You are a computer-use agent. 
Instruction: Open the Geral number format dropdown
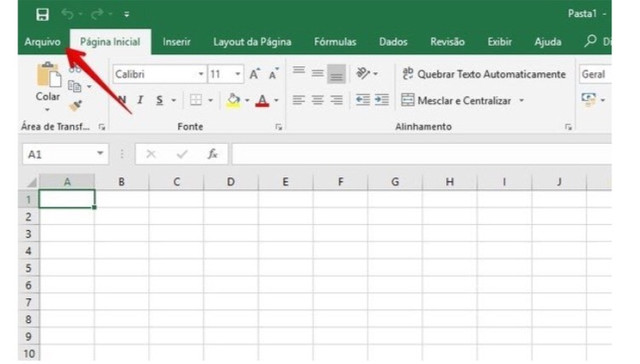click(x=595, y=74)
